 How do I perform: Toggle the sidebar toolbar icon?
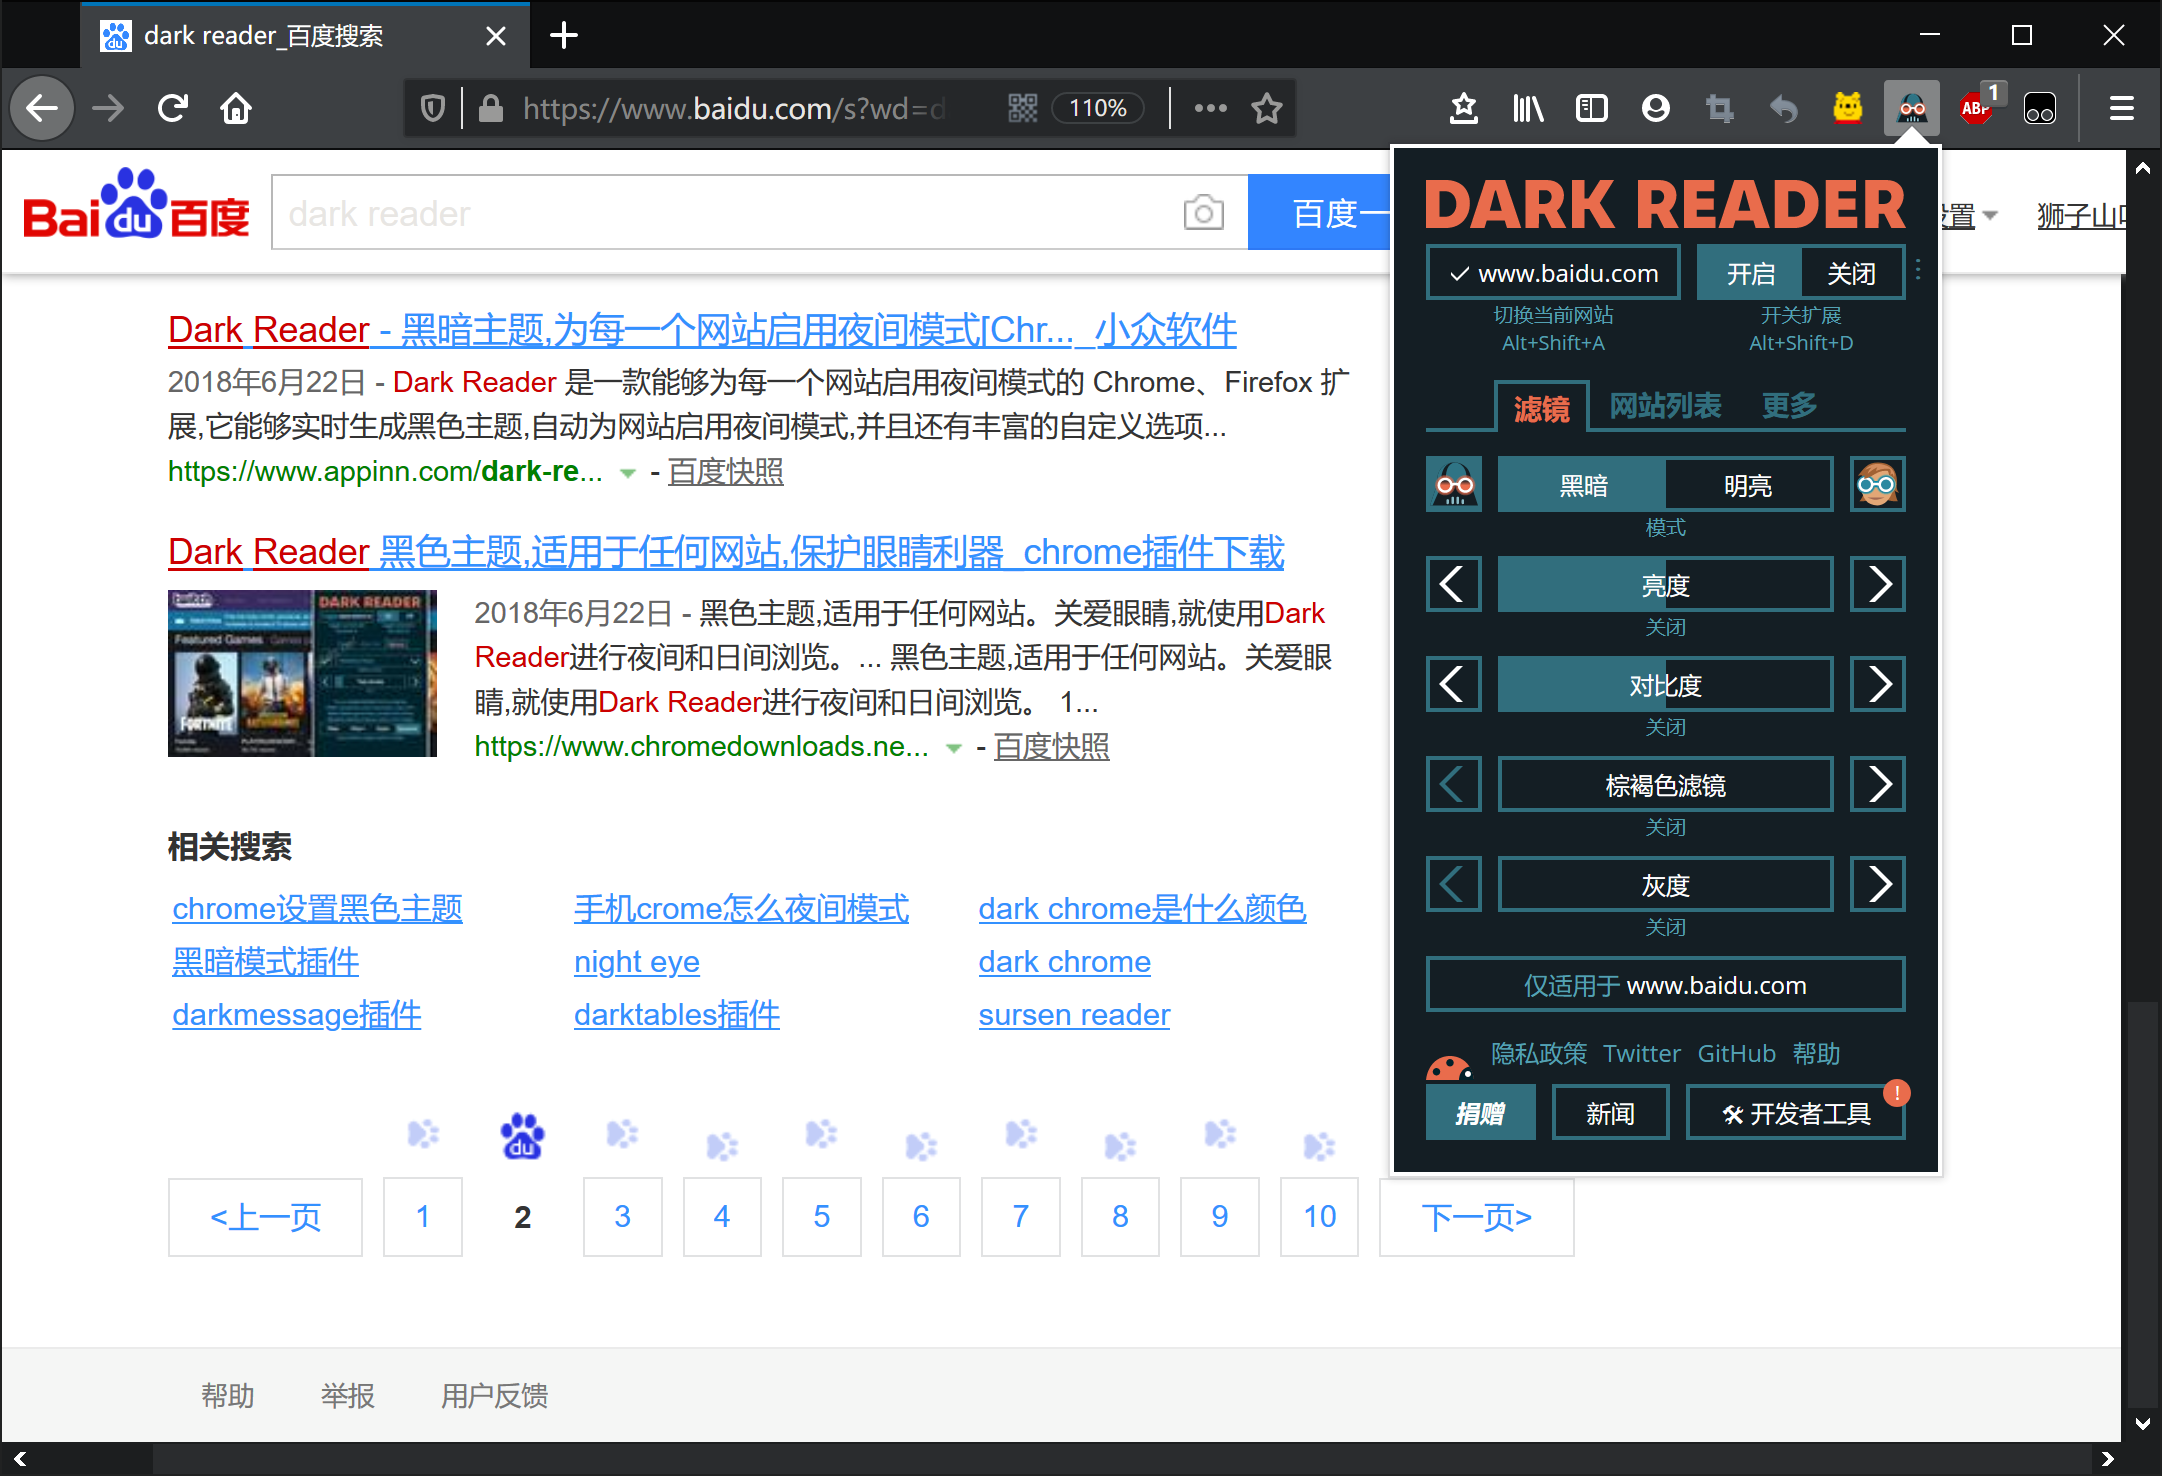coord(1592,108)
